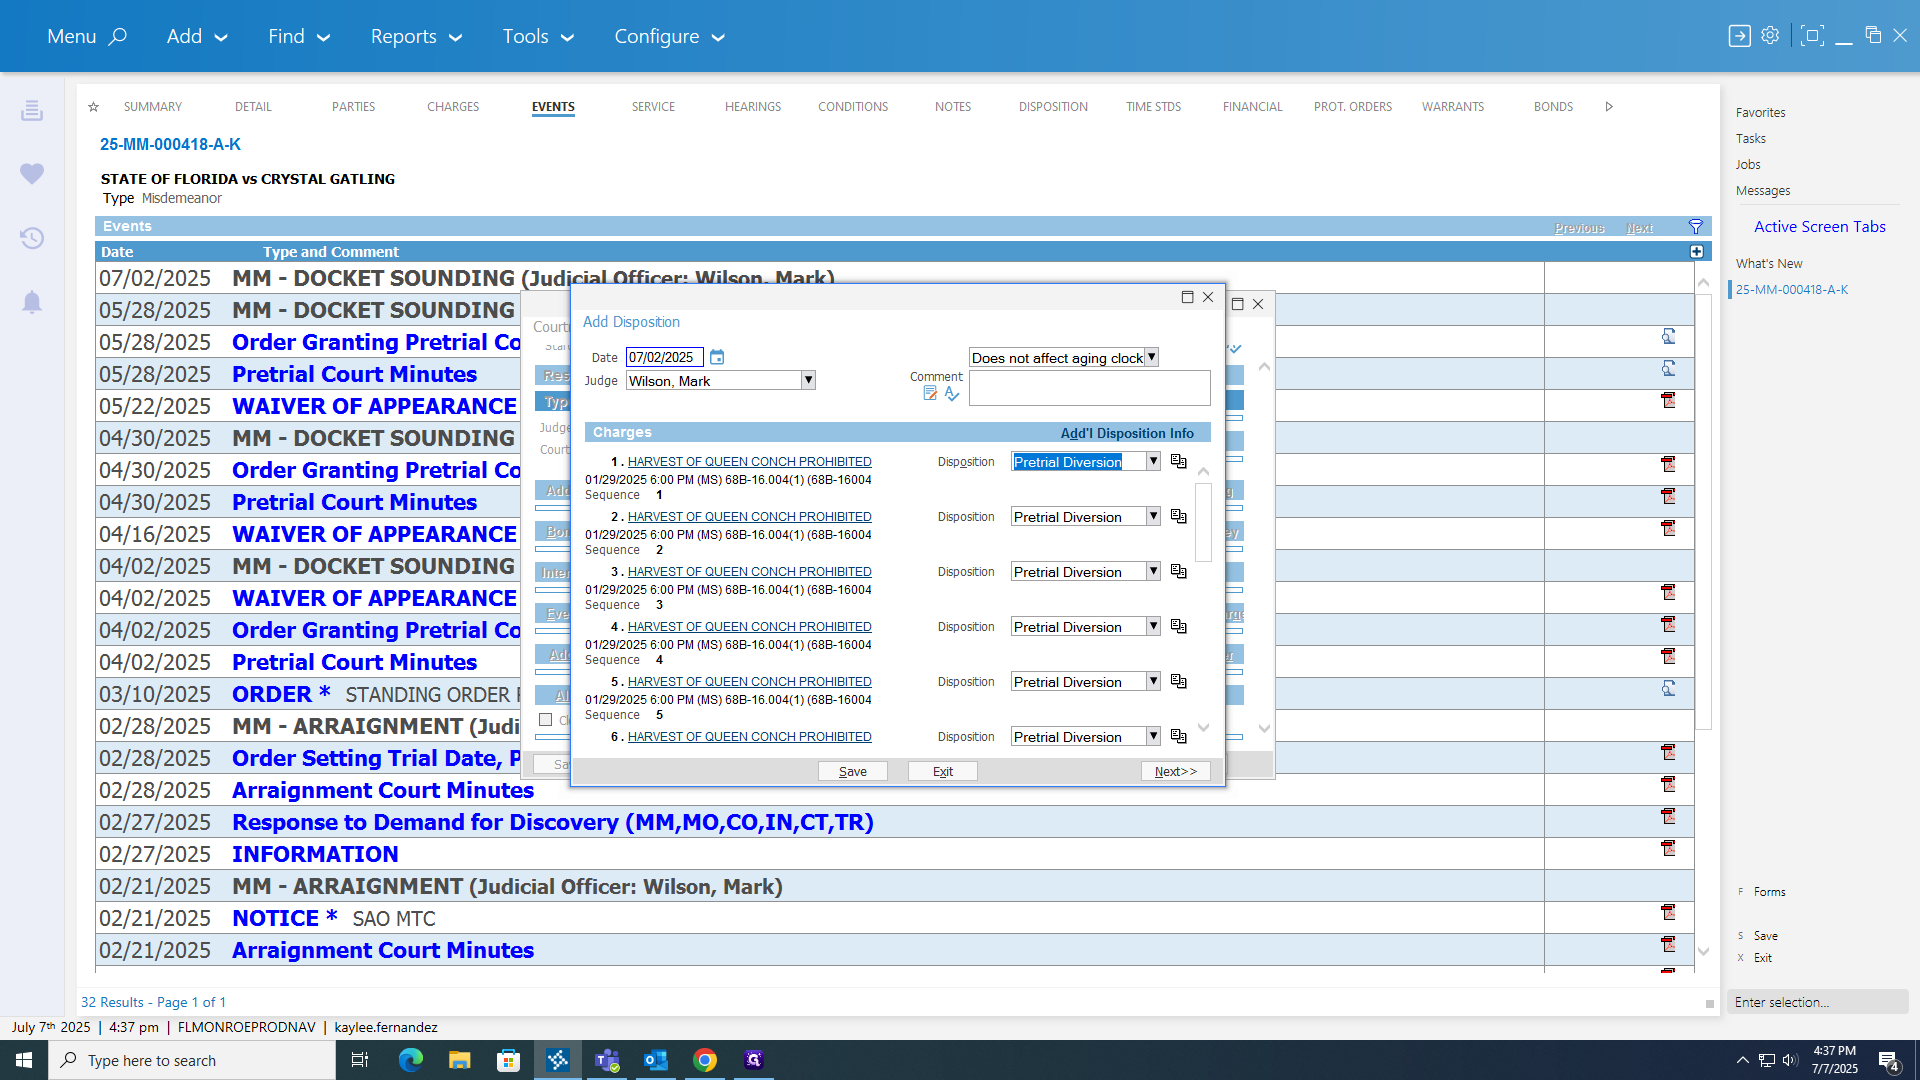Screen dimensions: 1920x1080
Task: Open Response to Demand for Discovery event
Action: click(553, 822)
